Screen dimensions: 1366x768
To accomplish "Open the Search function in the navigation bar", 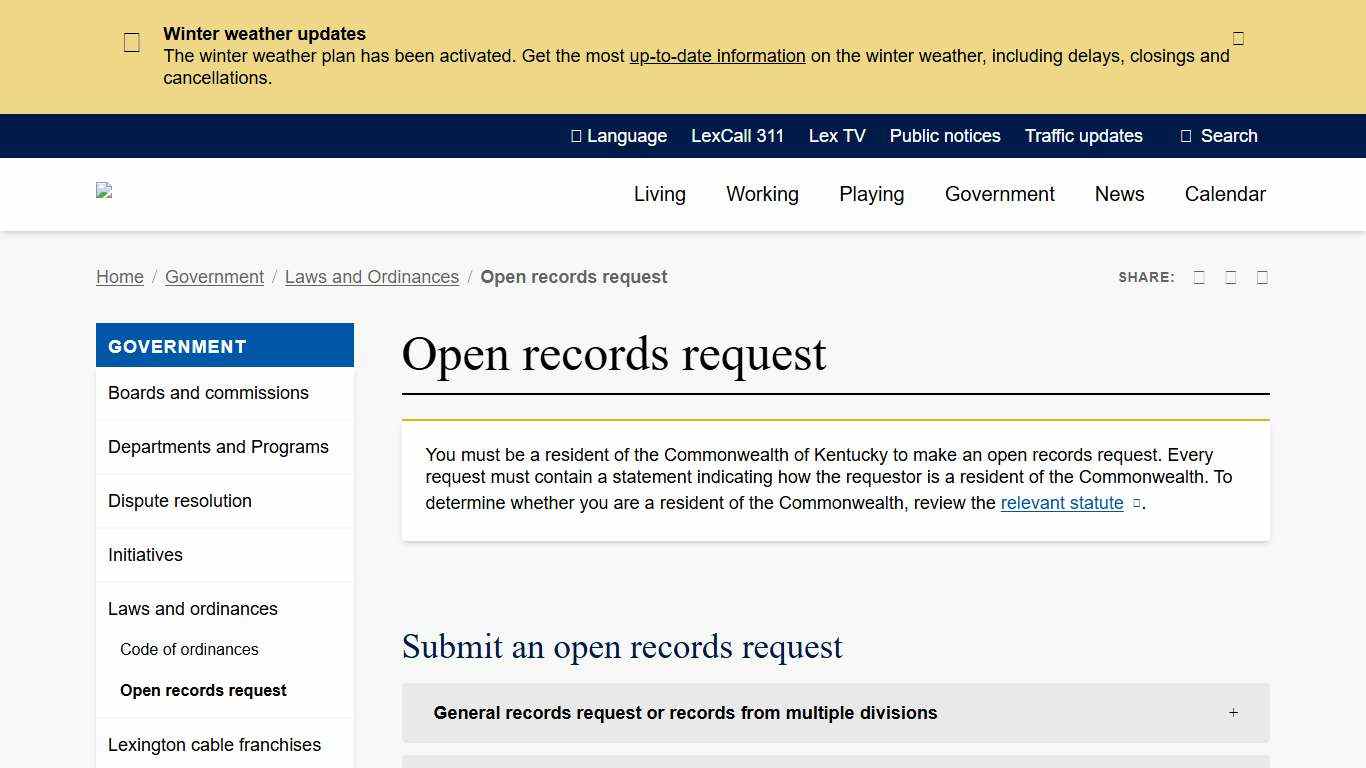I will point(1218,136).
